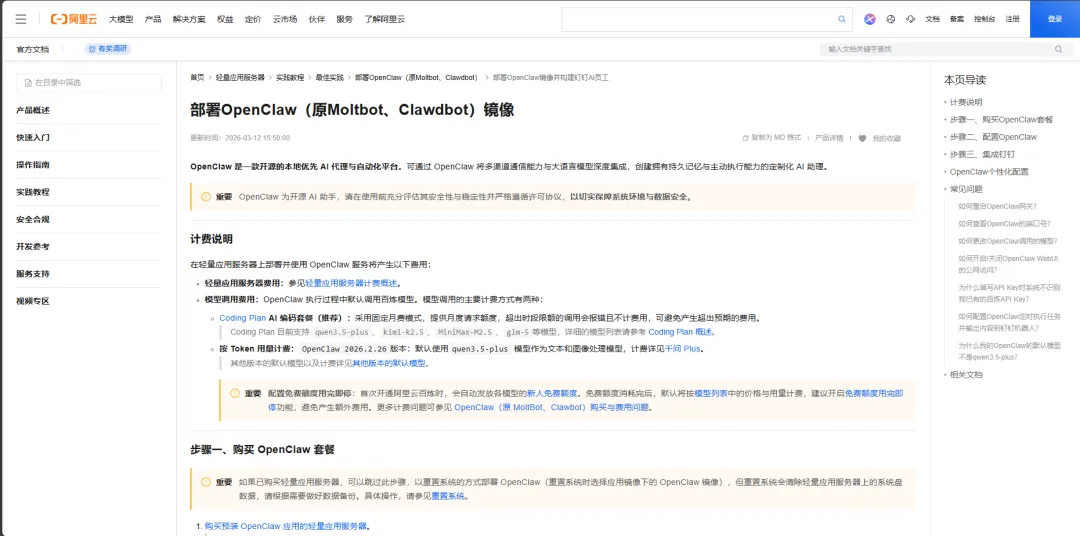The width and height of the screenshot is (1080, 536).
Task: Click the 实践教程 breadcrumb
Action: pos(290,78)
